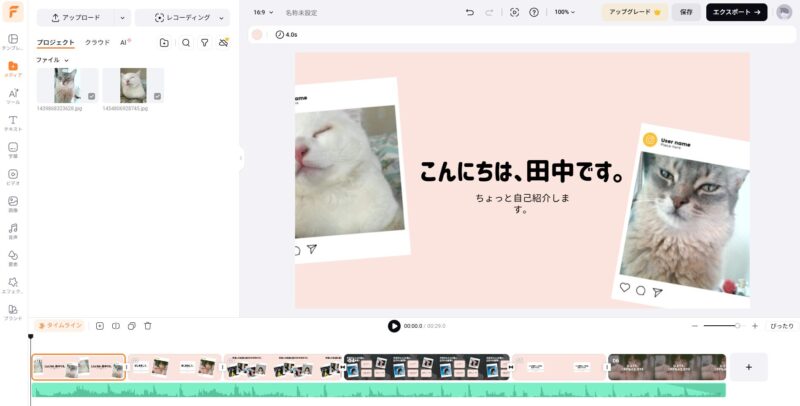This screenshot has height=406, width=800.
Task: Toggle checkbox on gray cat thumbnail
Action: [x=92, y=96]
